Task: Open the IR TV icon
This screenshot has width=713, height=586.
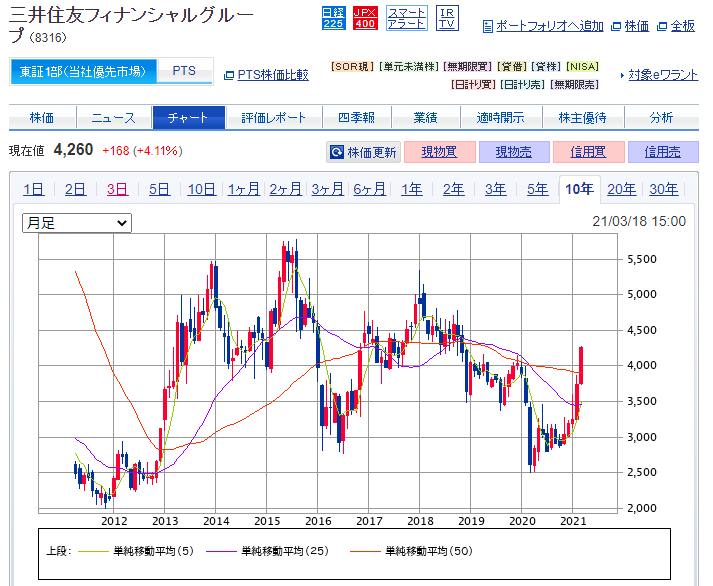Action: coord(447,19)
